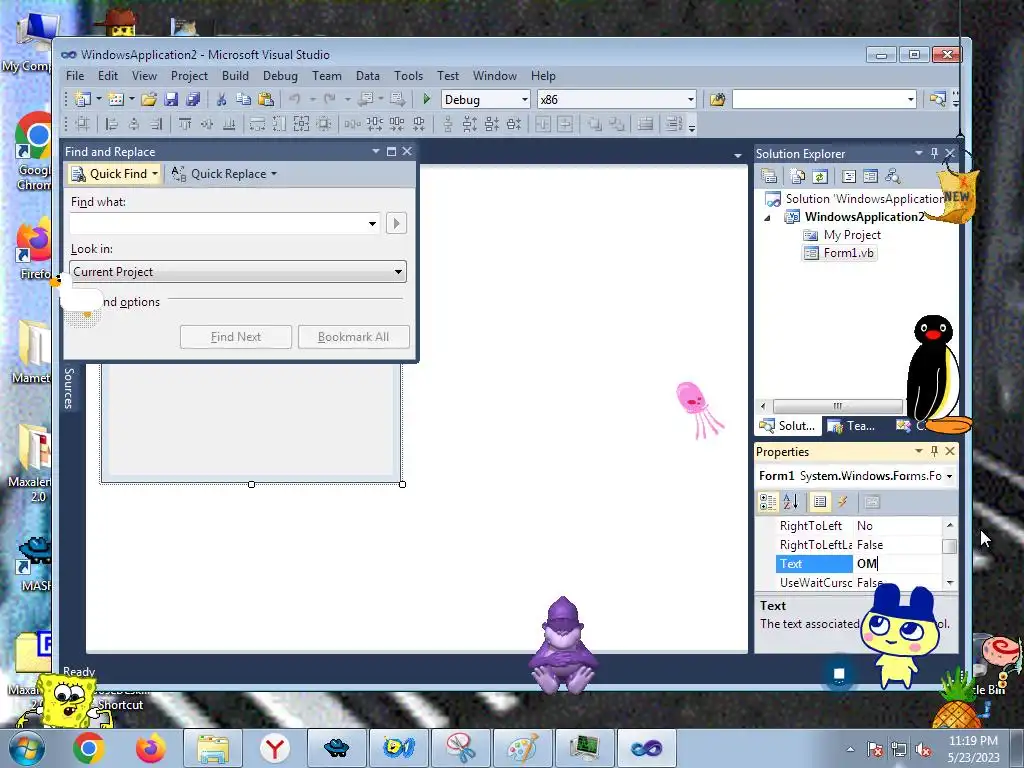Select the RightToLeft property row
This screenshot has height=768, width=1024.
tap(858, 526)
